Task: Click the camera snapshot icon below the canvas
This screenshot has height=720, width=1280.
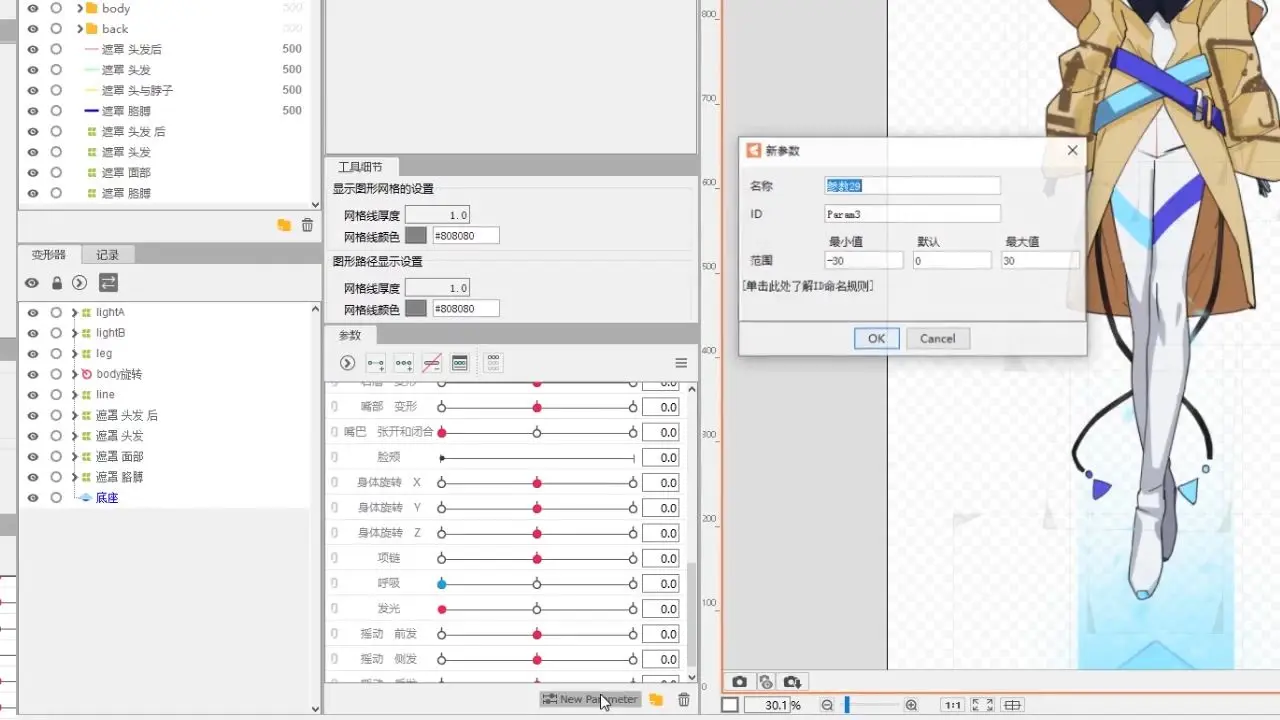Action: click(x=739, y=682)
